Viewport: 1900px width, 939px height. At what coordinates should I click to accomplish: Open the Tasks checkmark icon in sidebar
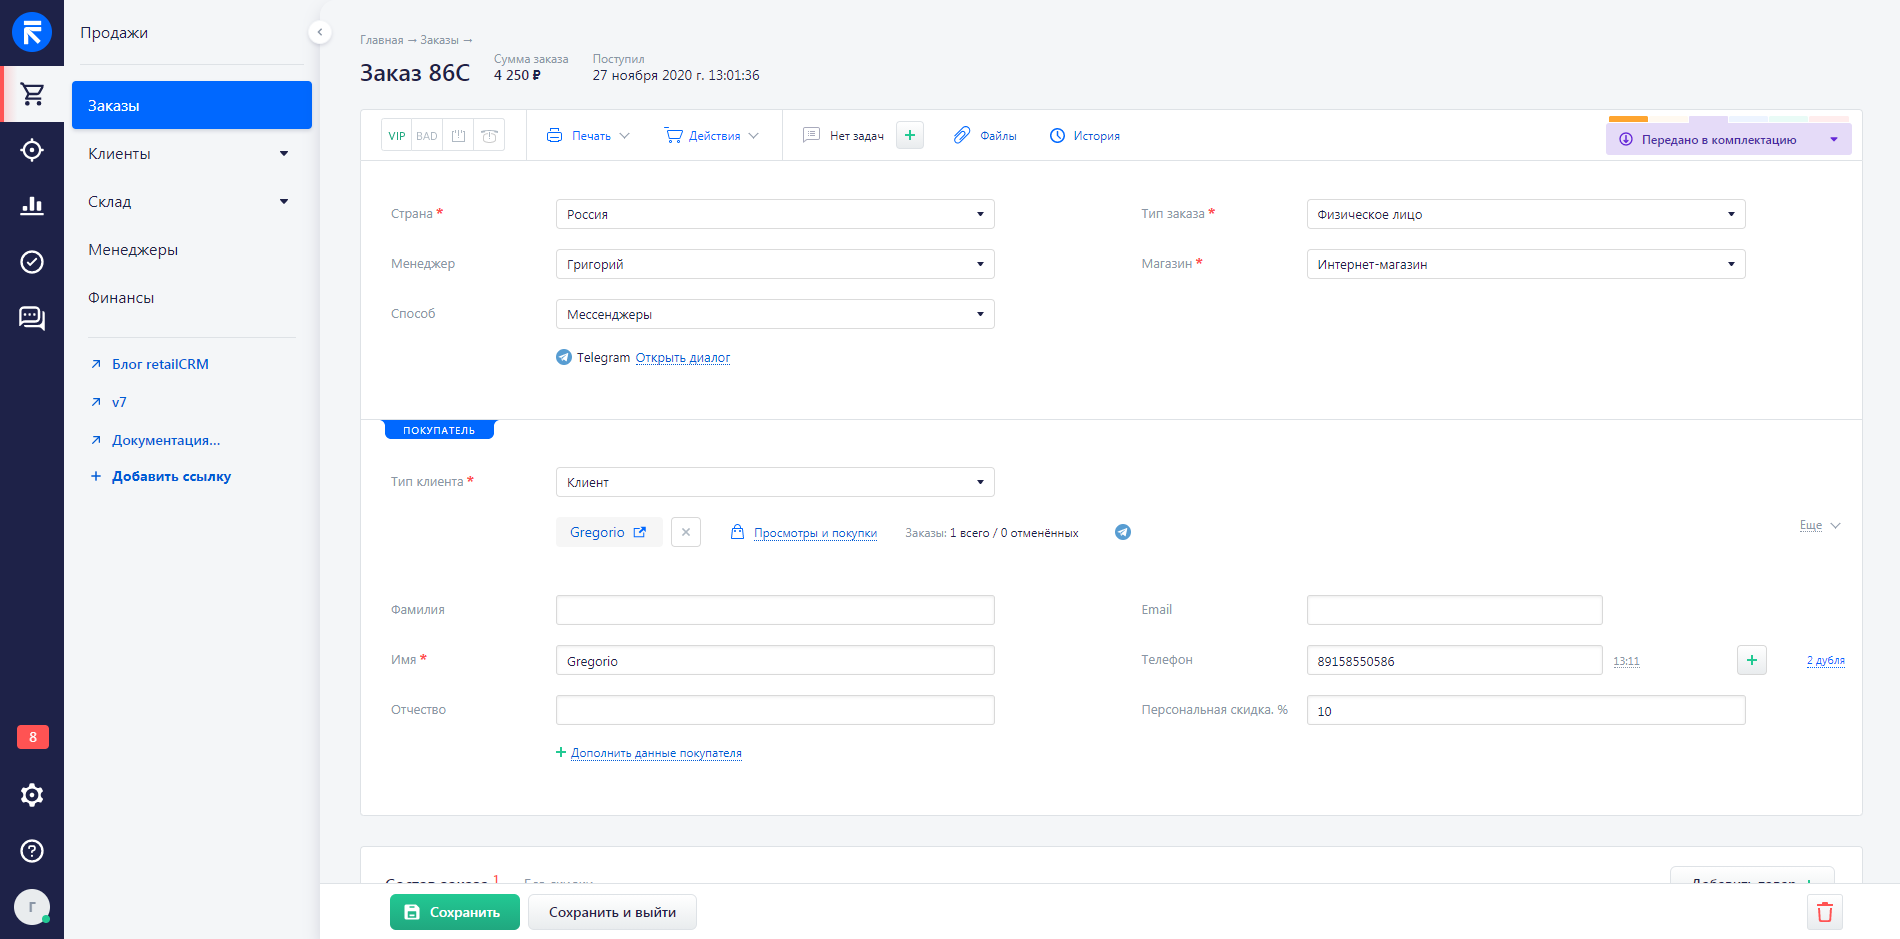tap(32, 262)
